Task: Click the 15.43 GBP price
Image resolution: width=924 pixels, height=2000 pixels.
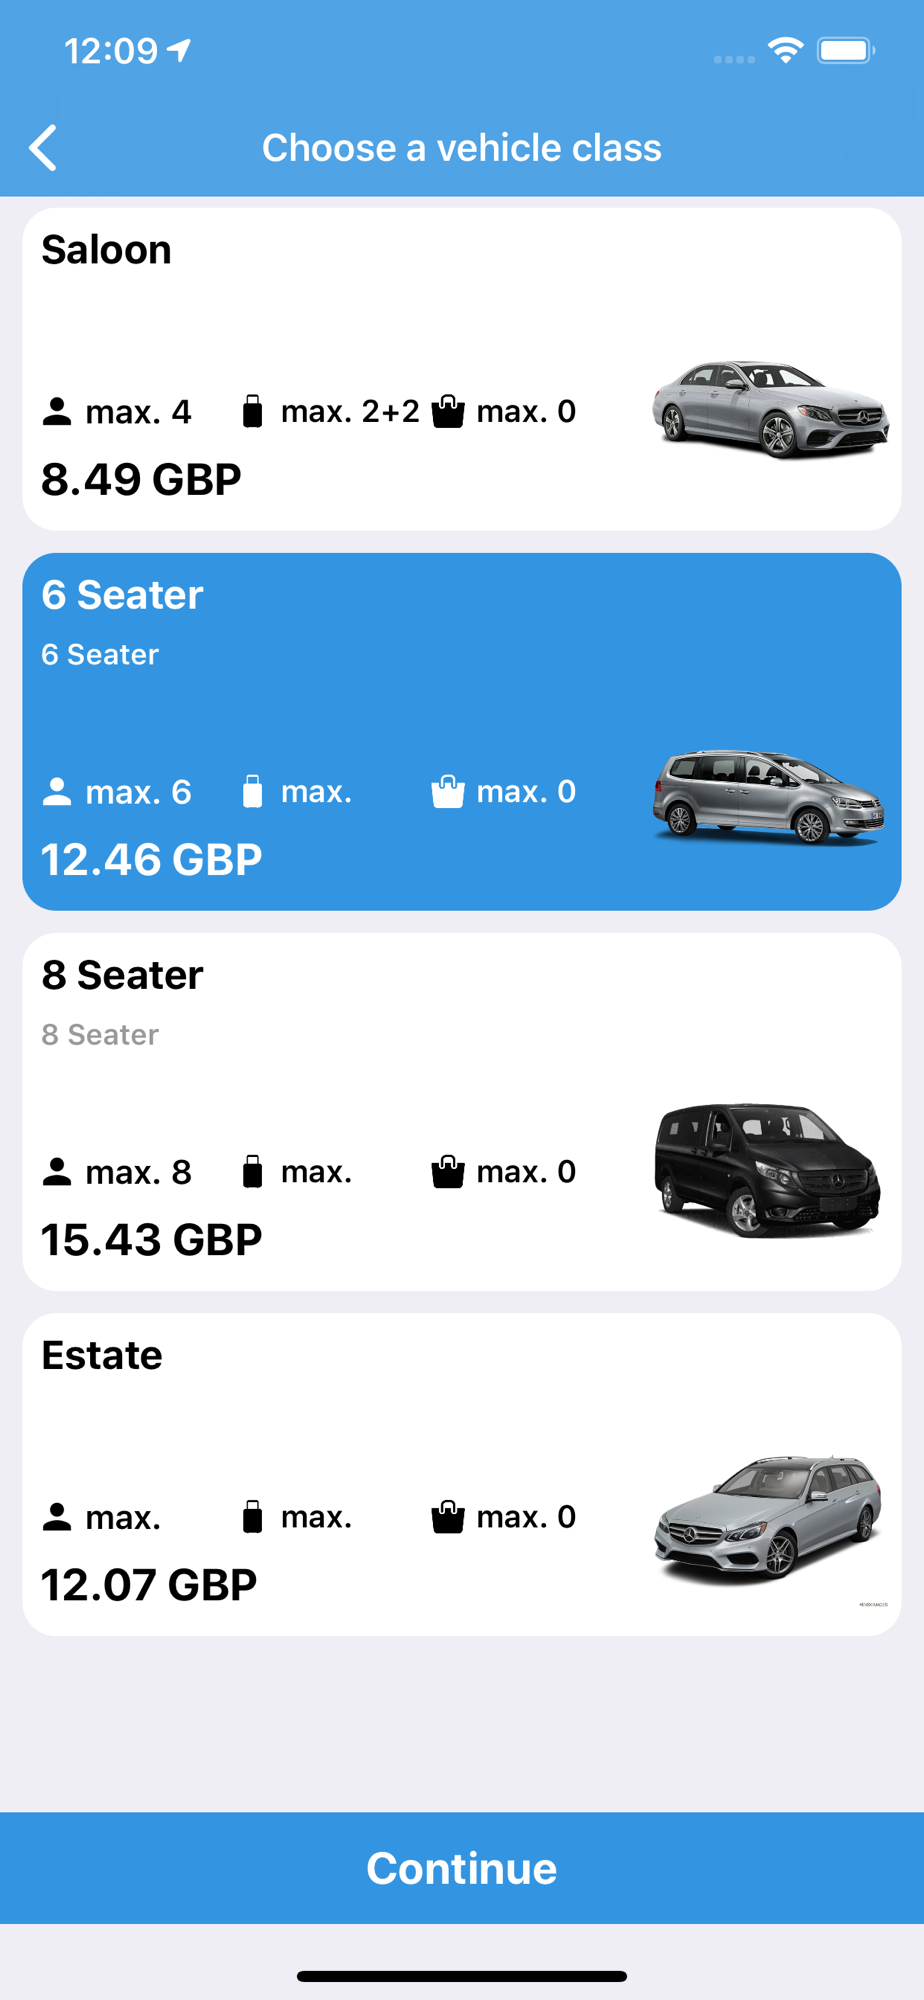Action: pyautogui.click(x=151, y=1240)
